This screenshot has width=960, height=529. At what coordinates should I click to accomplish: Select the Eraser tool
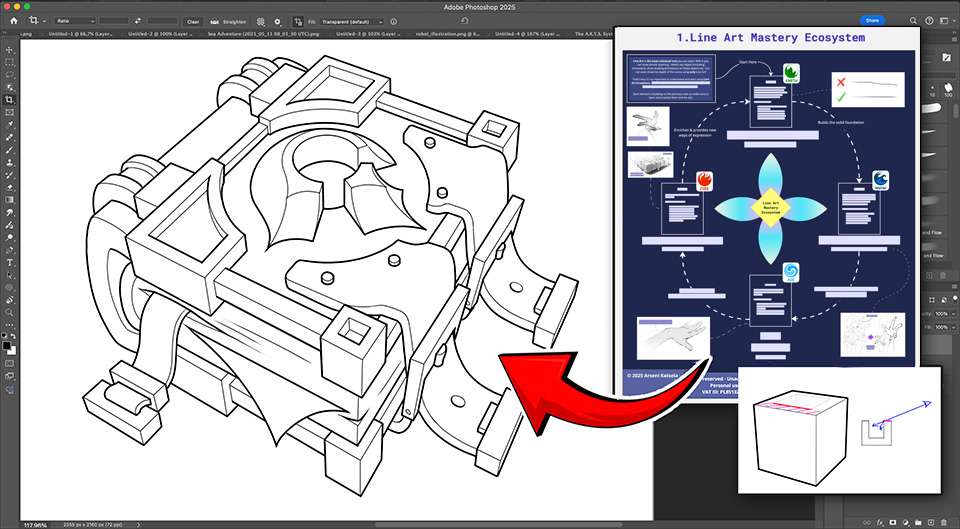(9, 187)
